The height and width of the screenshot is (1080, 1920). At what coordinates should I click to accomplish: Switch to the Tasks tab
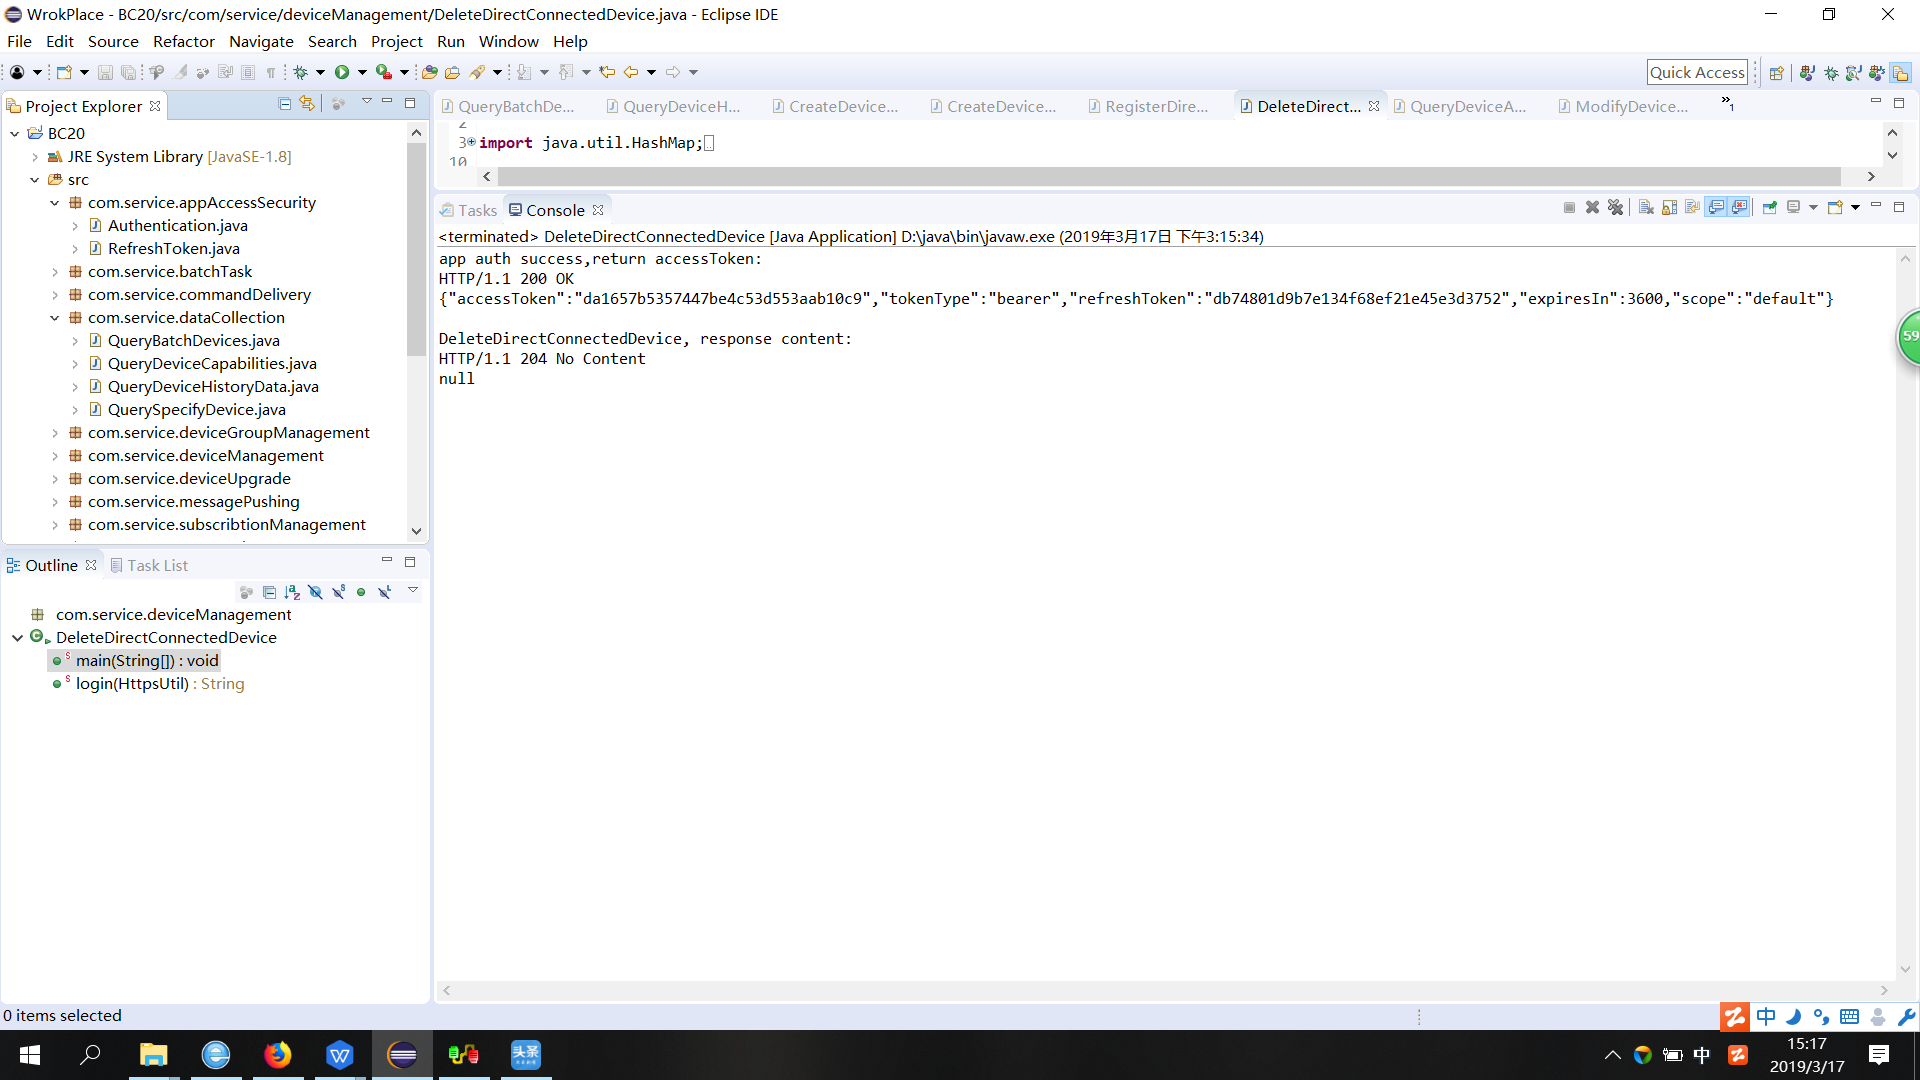469,210
